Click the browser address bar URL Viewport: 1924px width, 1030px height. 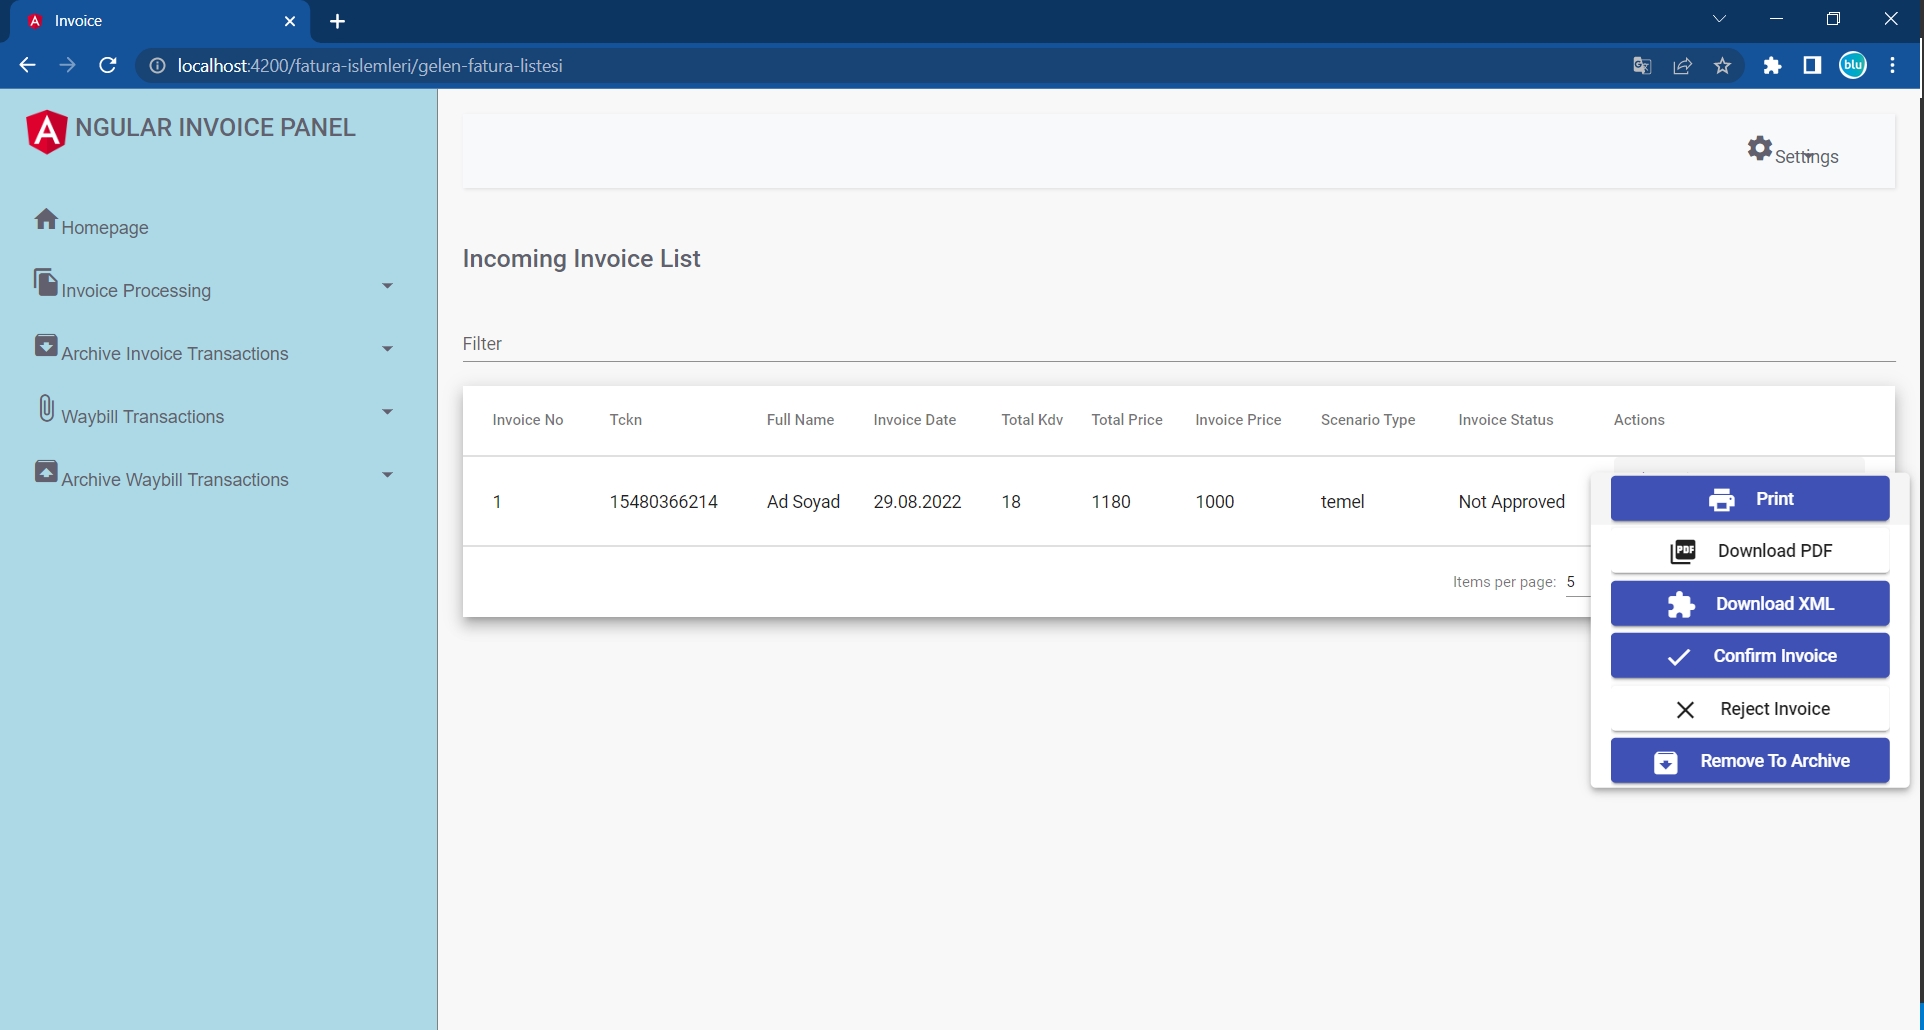point(370,66)
